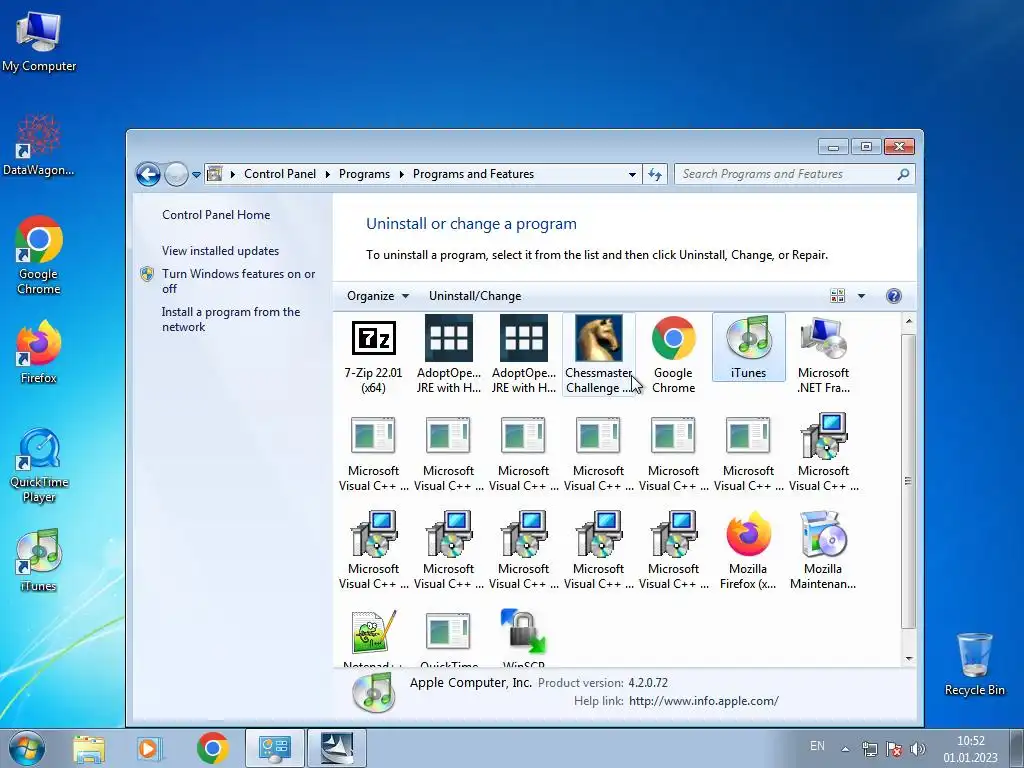The width and height of the screenshot is (1024, 768).
Task: Click program list scrollbar thumb
Action: (x=908, y=481)
